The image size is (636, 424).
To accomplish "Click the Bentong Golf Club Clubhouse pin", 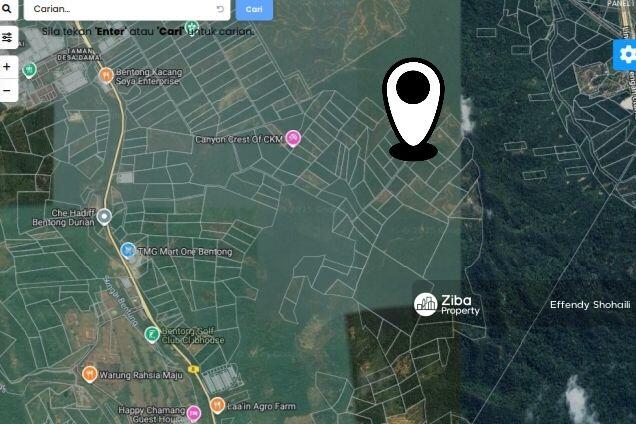I will coord(152,335).
